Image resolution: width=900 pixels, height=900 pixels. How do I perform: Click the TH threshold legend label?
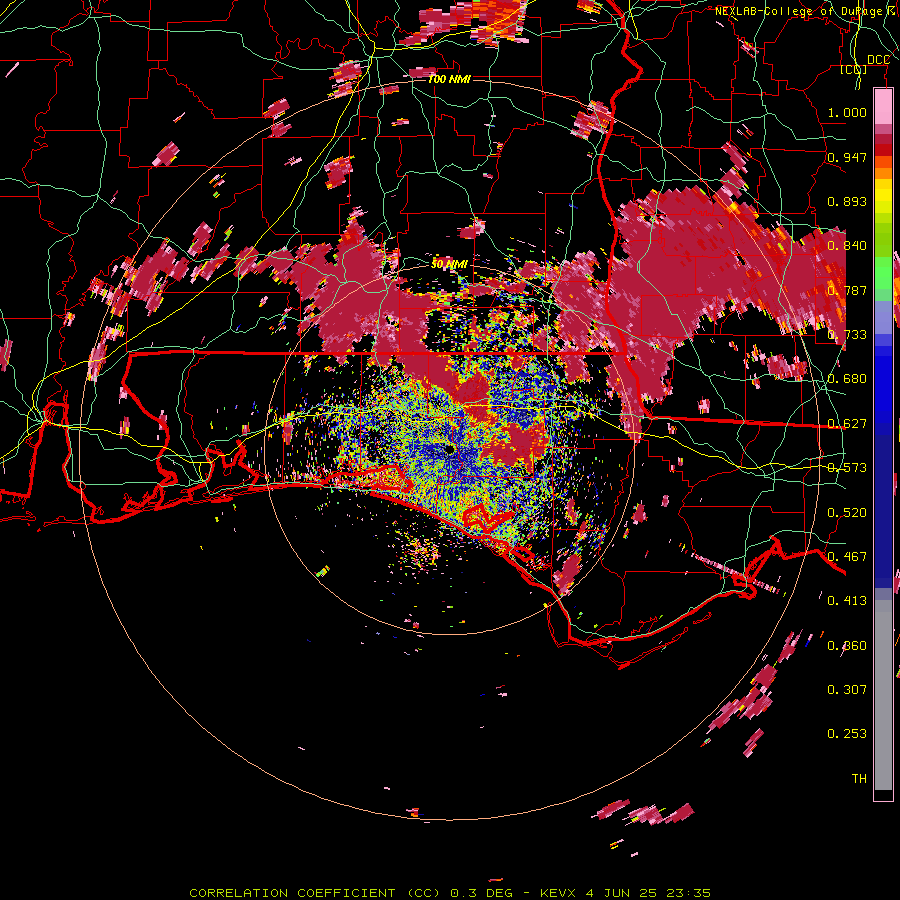click(859, 779)
